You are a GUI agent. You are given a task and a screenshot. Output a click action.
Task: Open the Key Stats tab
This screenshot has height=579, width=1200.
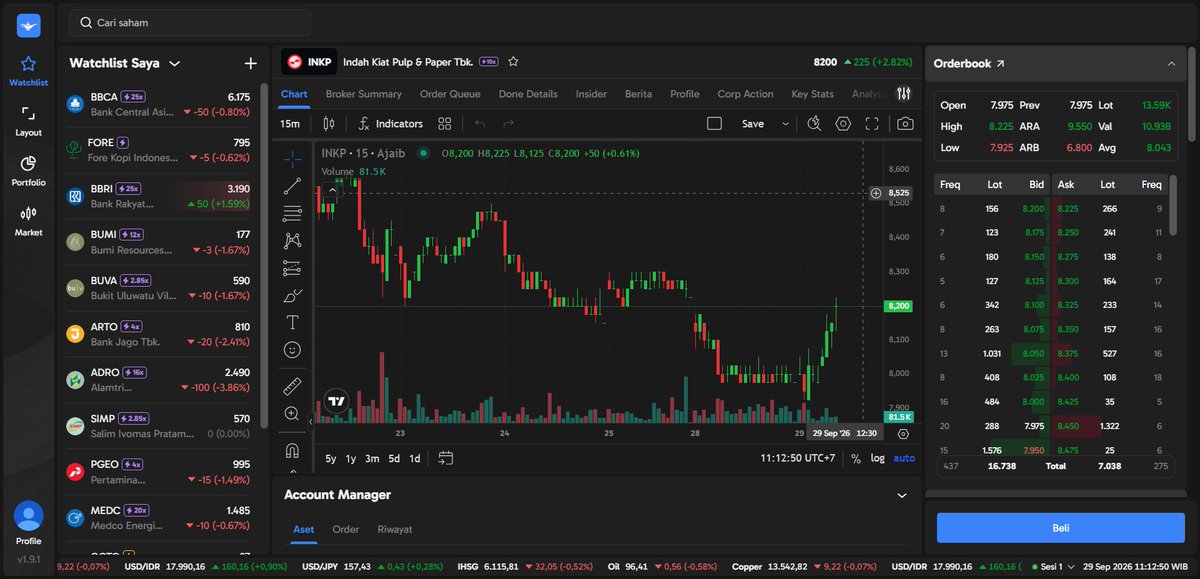click(812, 94)
